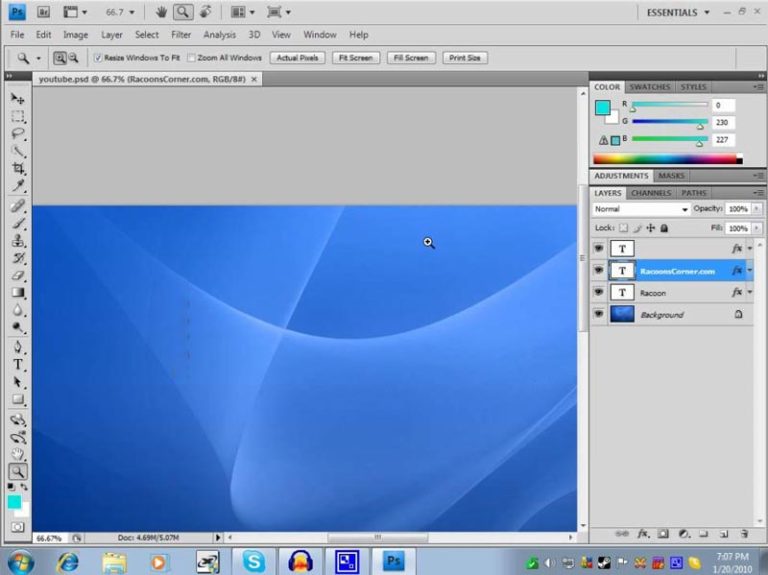This screenshot has height=575, width=768.
Task: Click the Actual Pixels button
Action: (297, 58)
